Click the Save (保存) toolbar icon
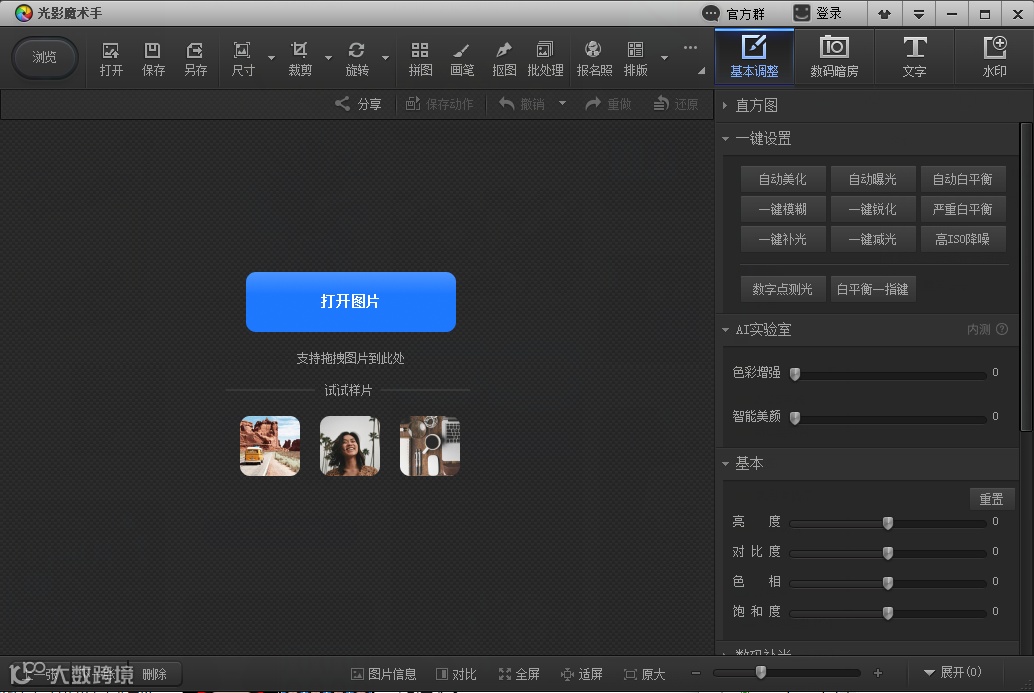 [153, 58]
